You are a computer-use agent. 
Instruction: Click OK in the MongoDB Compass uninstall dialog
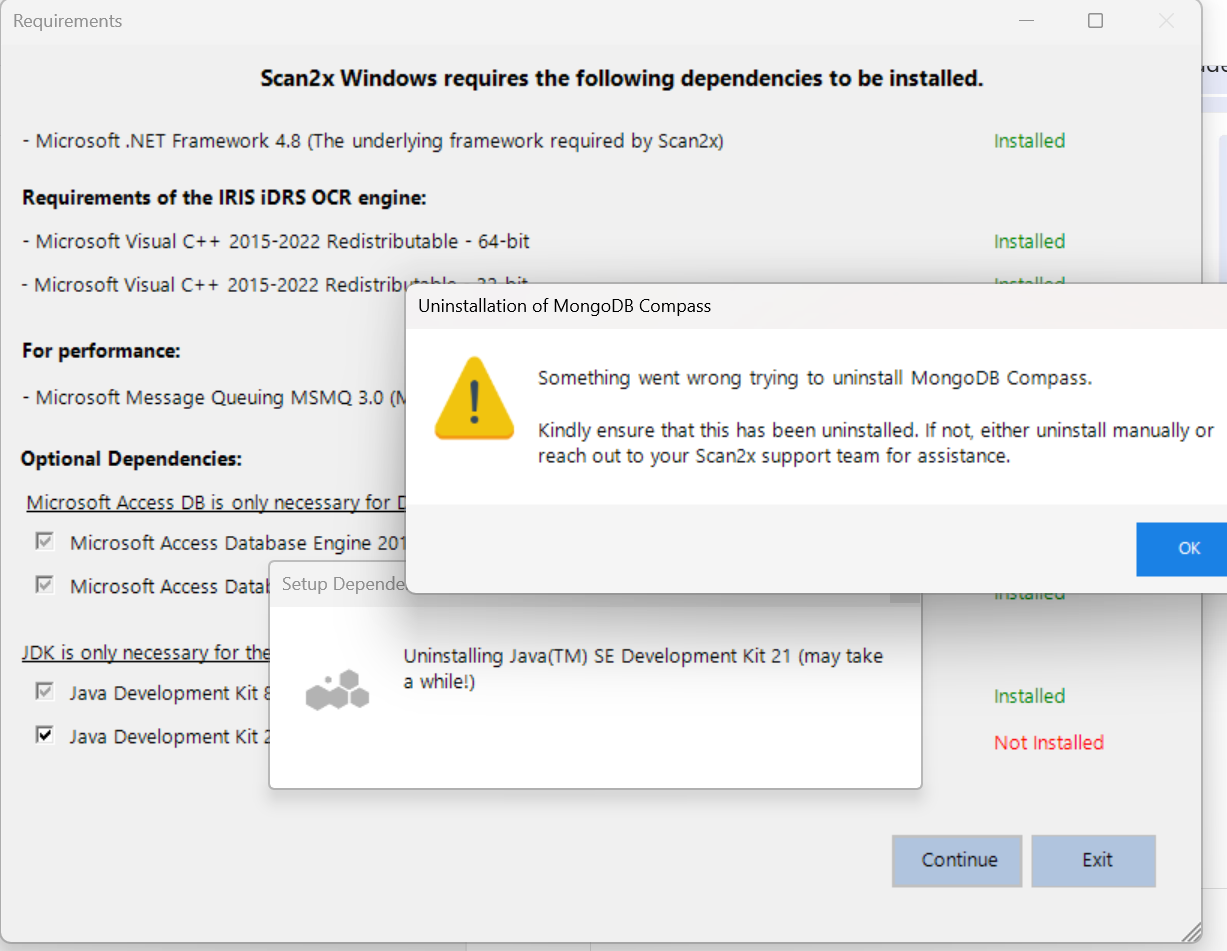[x=1187, y=549]
